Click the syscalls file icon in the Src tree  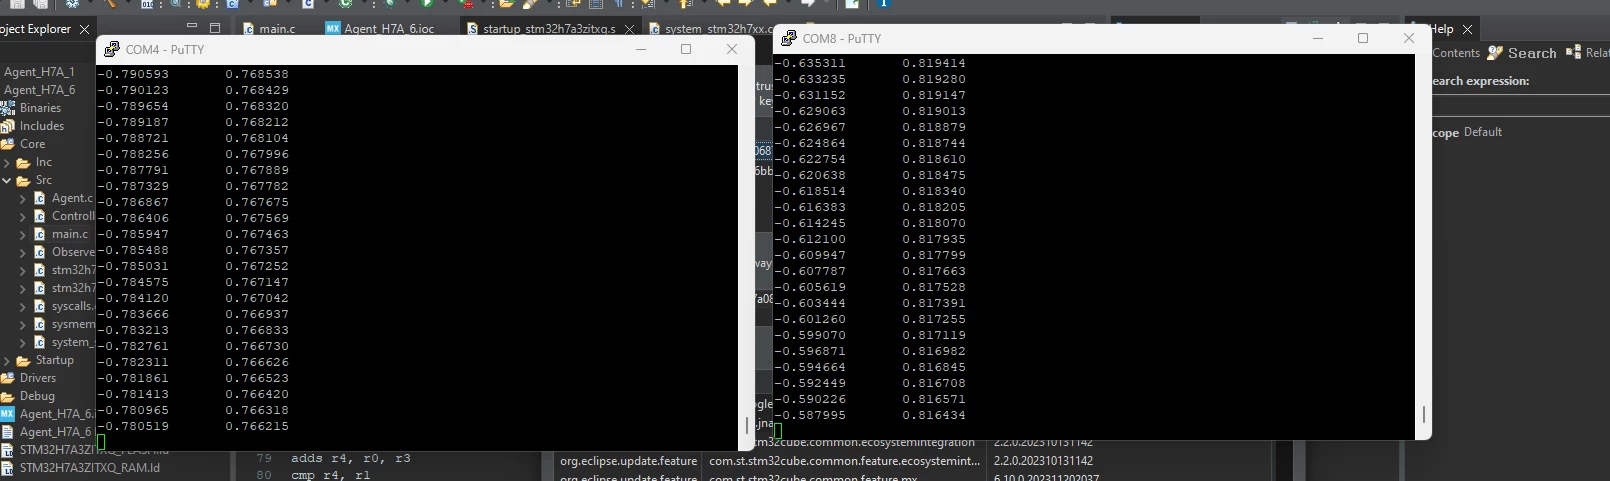40,306
